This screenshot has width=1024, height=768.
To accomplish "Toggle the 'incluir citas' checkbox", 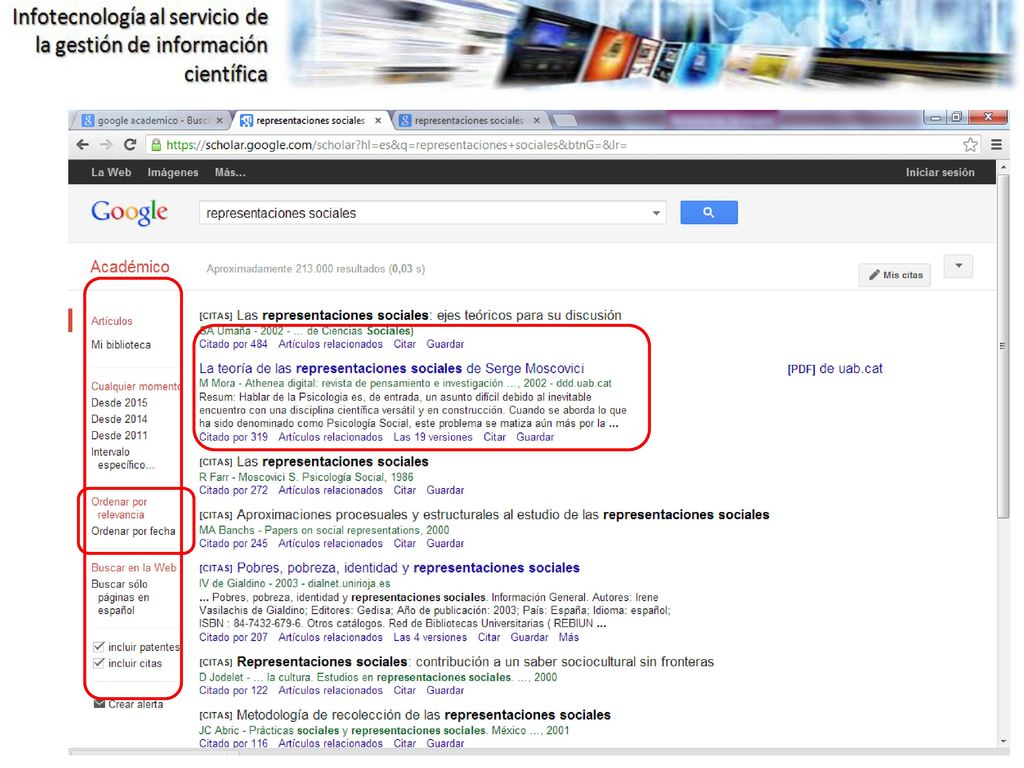I will pos(99,663).
